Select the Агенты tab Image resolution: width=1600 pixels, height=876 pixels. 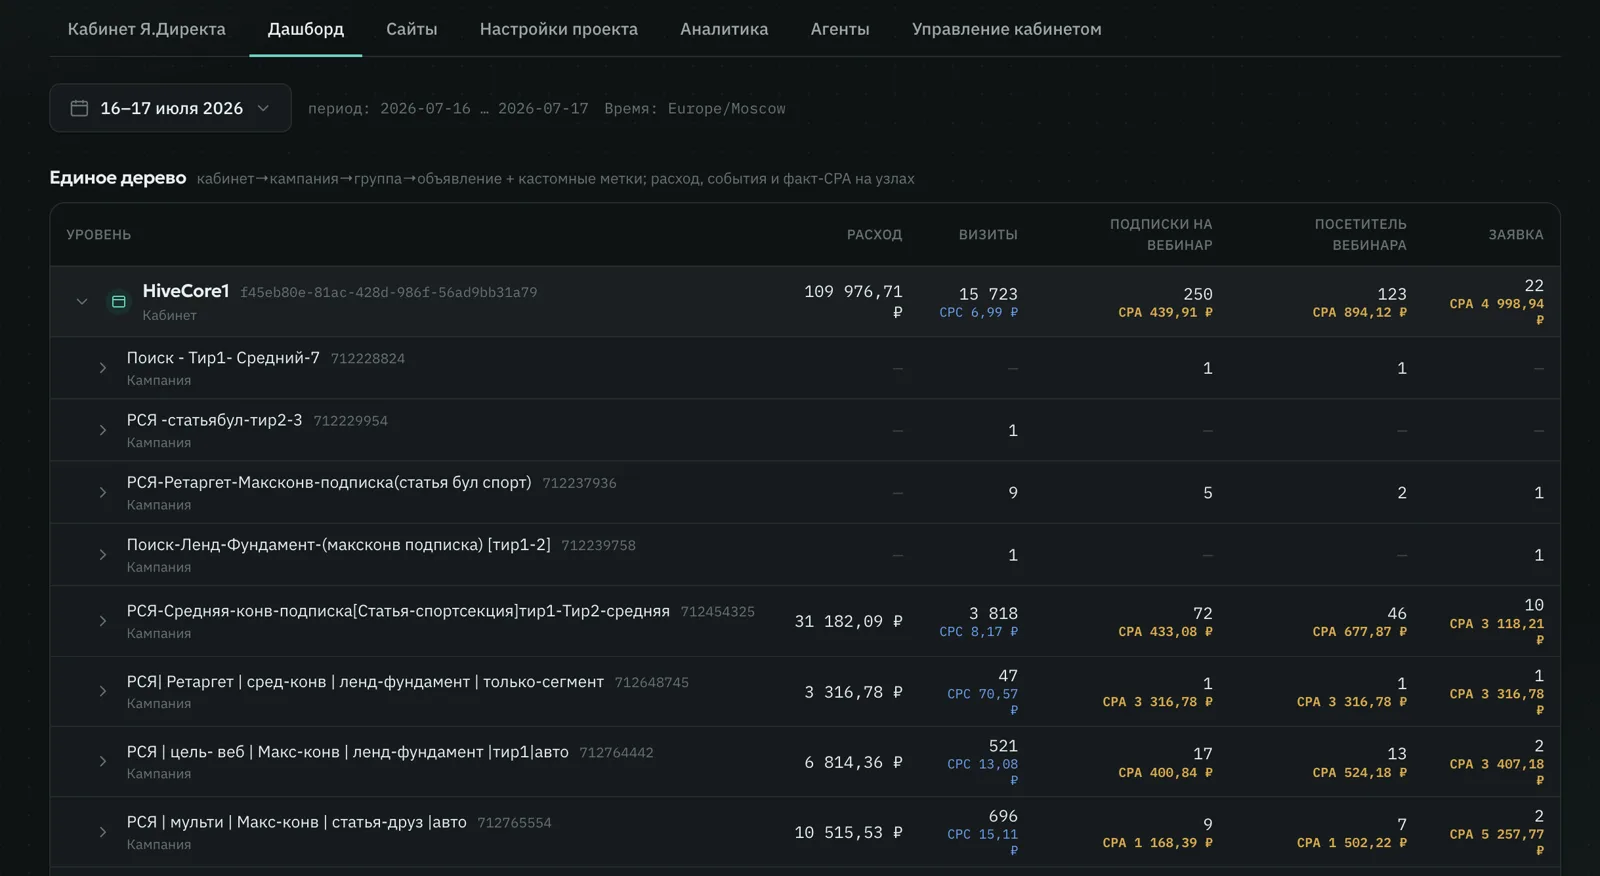click(x=840, y=29)
